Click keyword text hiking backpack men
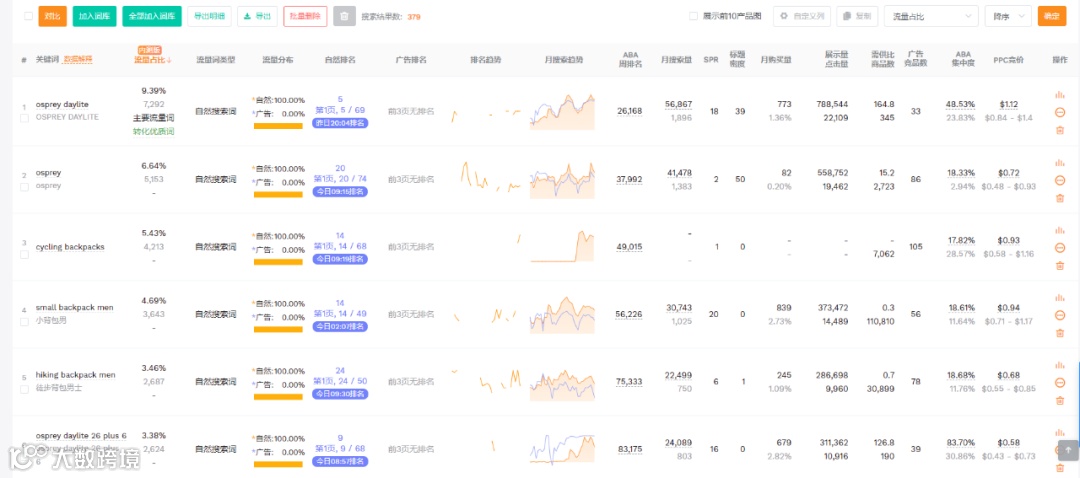Viewport: 1080px width, 478px height. click(x=76, y=375)
